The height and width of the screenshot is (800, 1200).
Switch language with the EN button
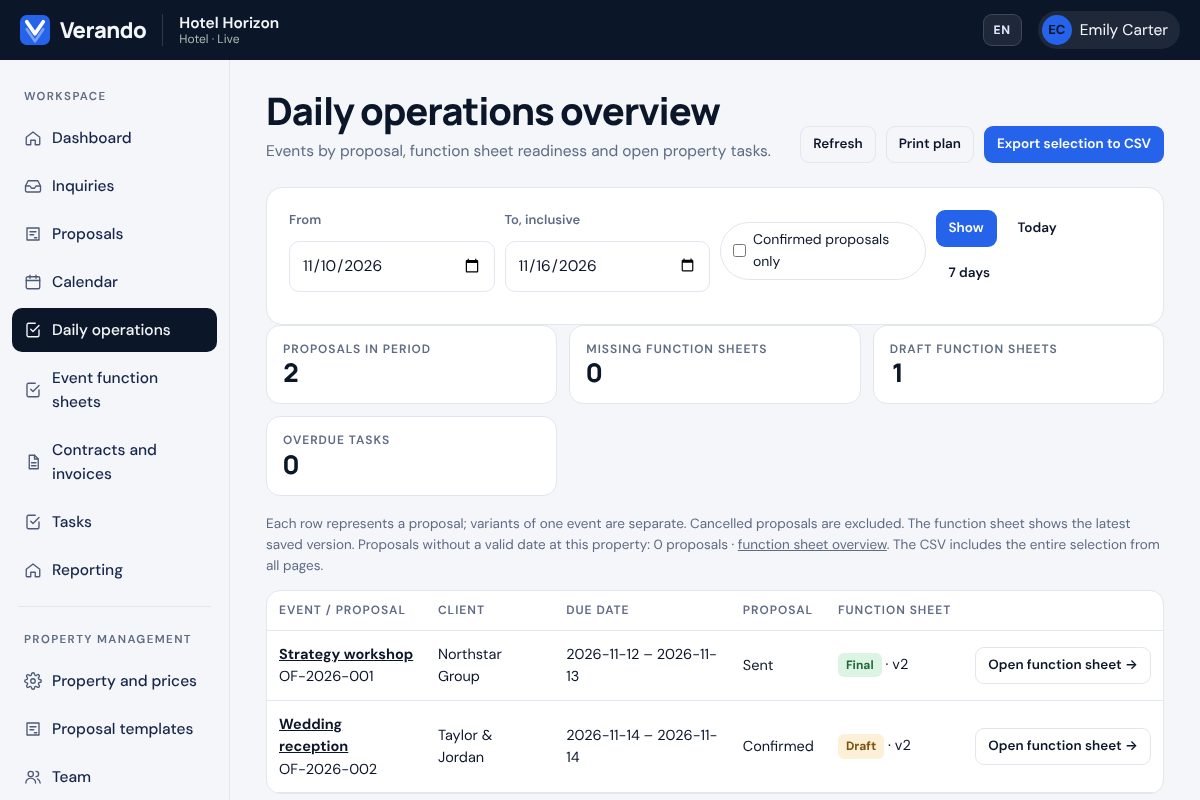tap(1002, 30)
